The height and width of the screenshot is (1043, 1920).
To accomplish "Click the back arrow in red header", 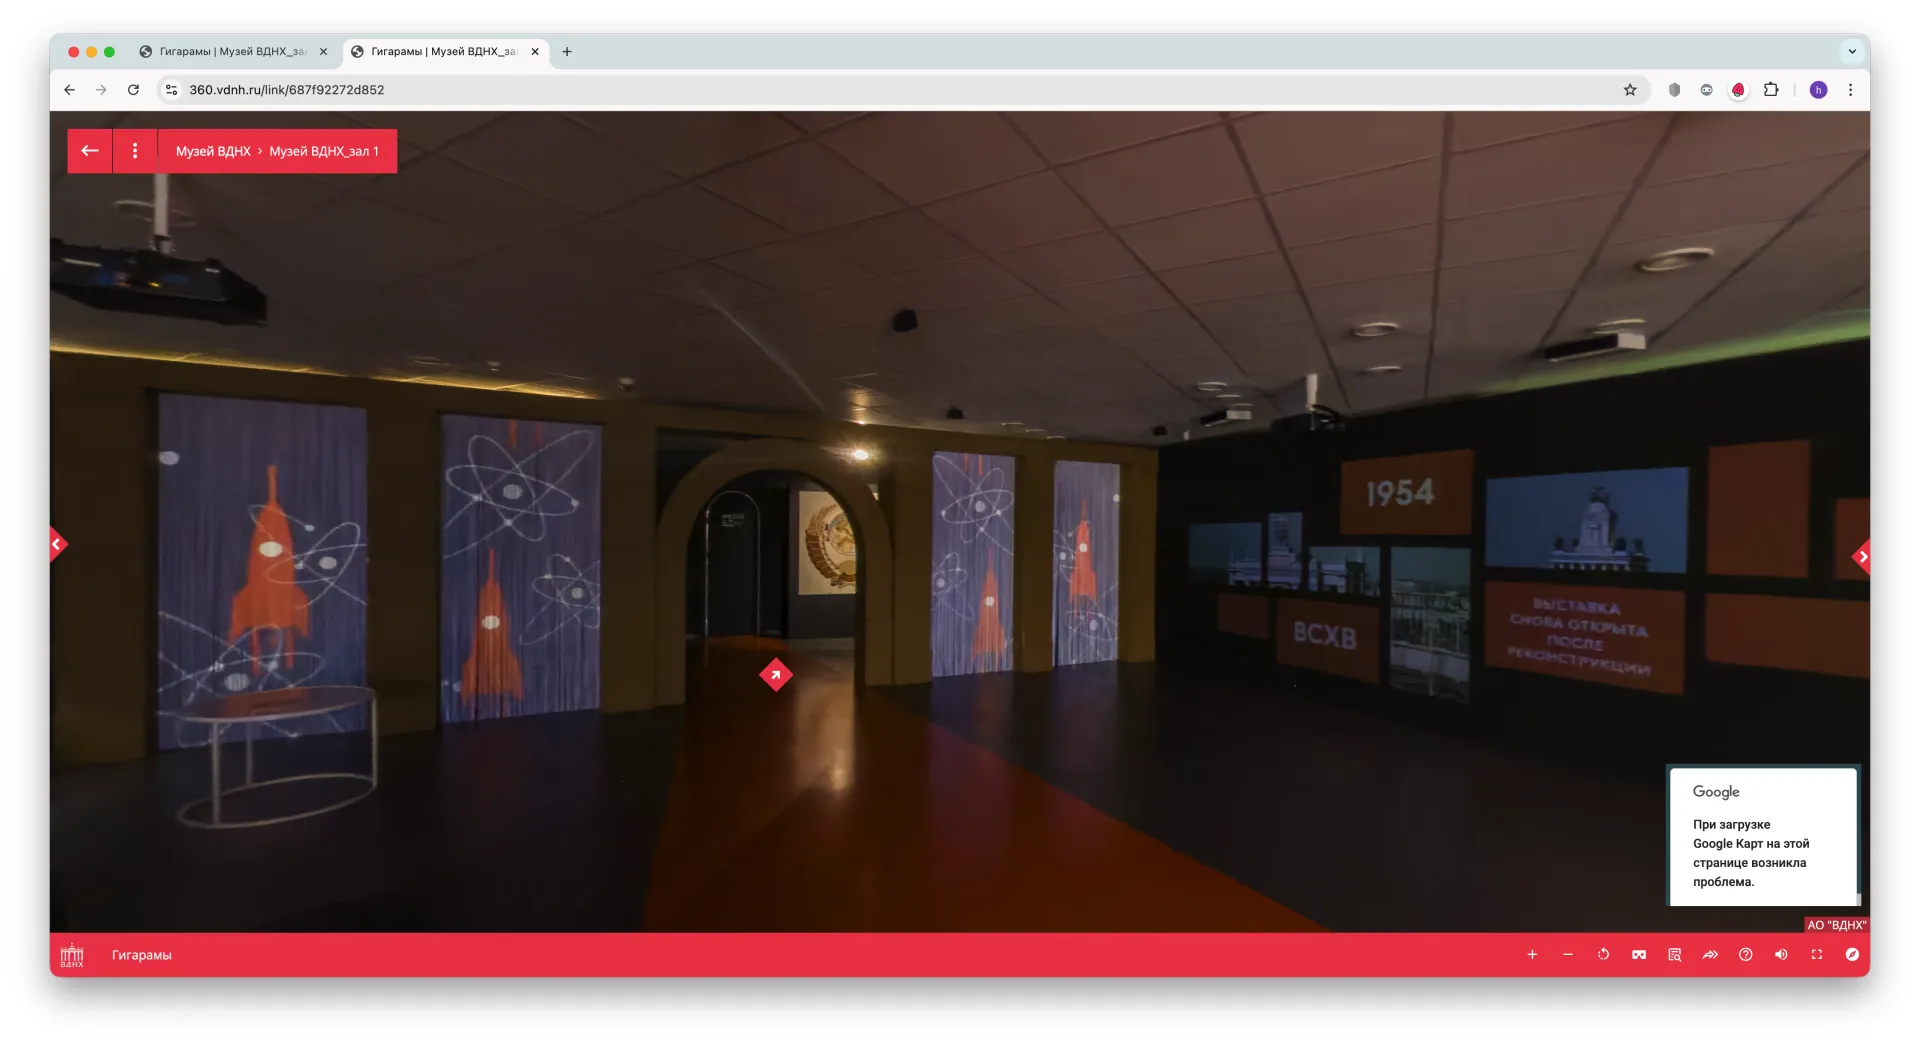I will coord(90,151).
